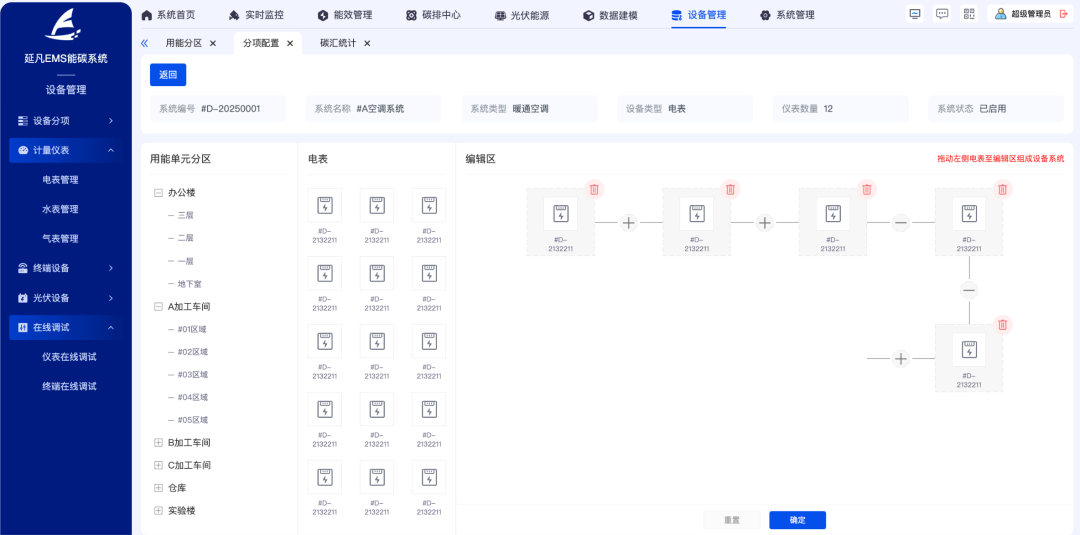
Task: Click trash icon on bottom-right meter node
Action: 1002,325
